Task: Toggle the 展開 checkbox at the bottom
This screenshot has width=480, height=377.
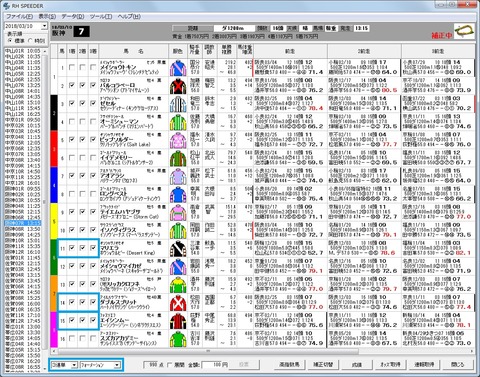Action: (x=170, y=365)
